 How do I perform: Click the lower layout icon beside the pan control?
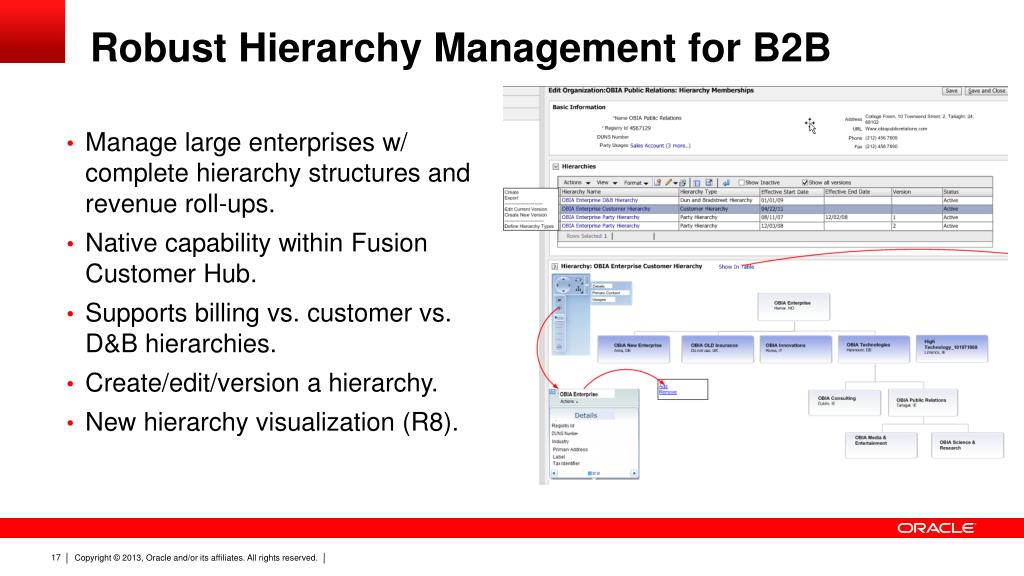[x=579, y=289]
